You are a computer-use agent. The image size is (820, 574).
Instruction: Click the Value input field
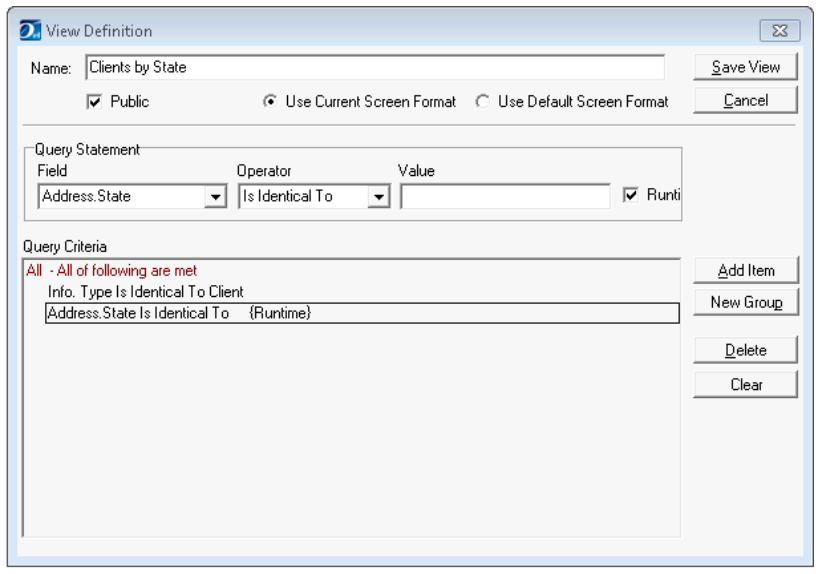click(x=505, y=197)
